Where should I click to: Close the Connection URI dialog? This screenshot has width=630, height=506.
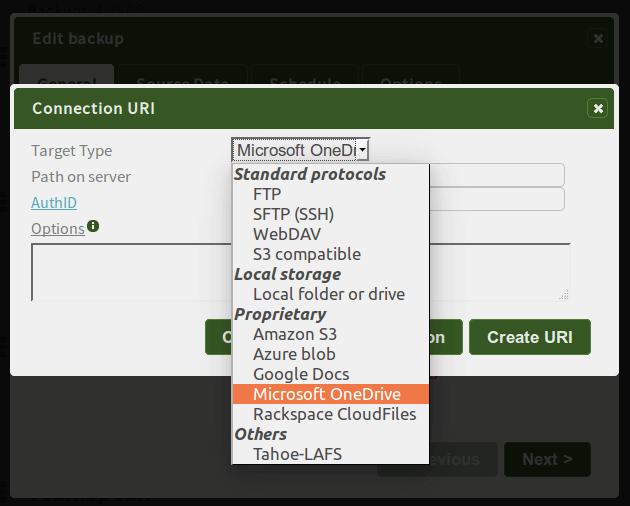[x=598, y=109]
